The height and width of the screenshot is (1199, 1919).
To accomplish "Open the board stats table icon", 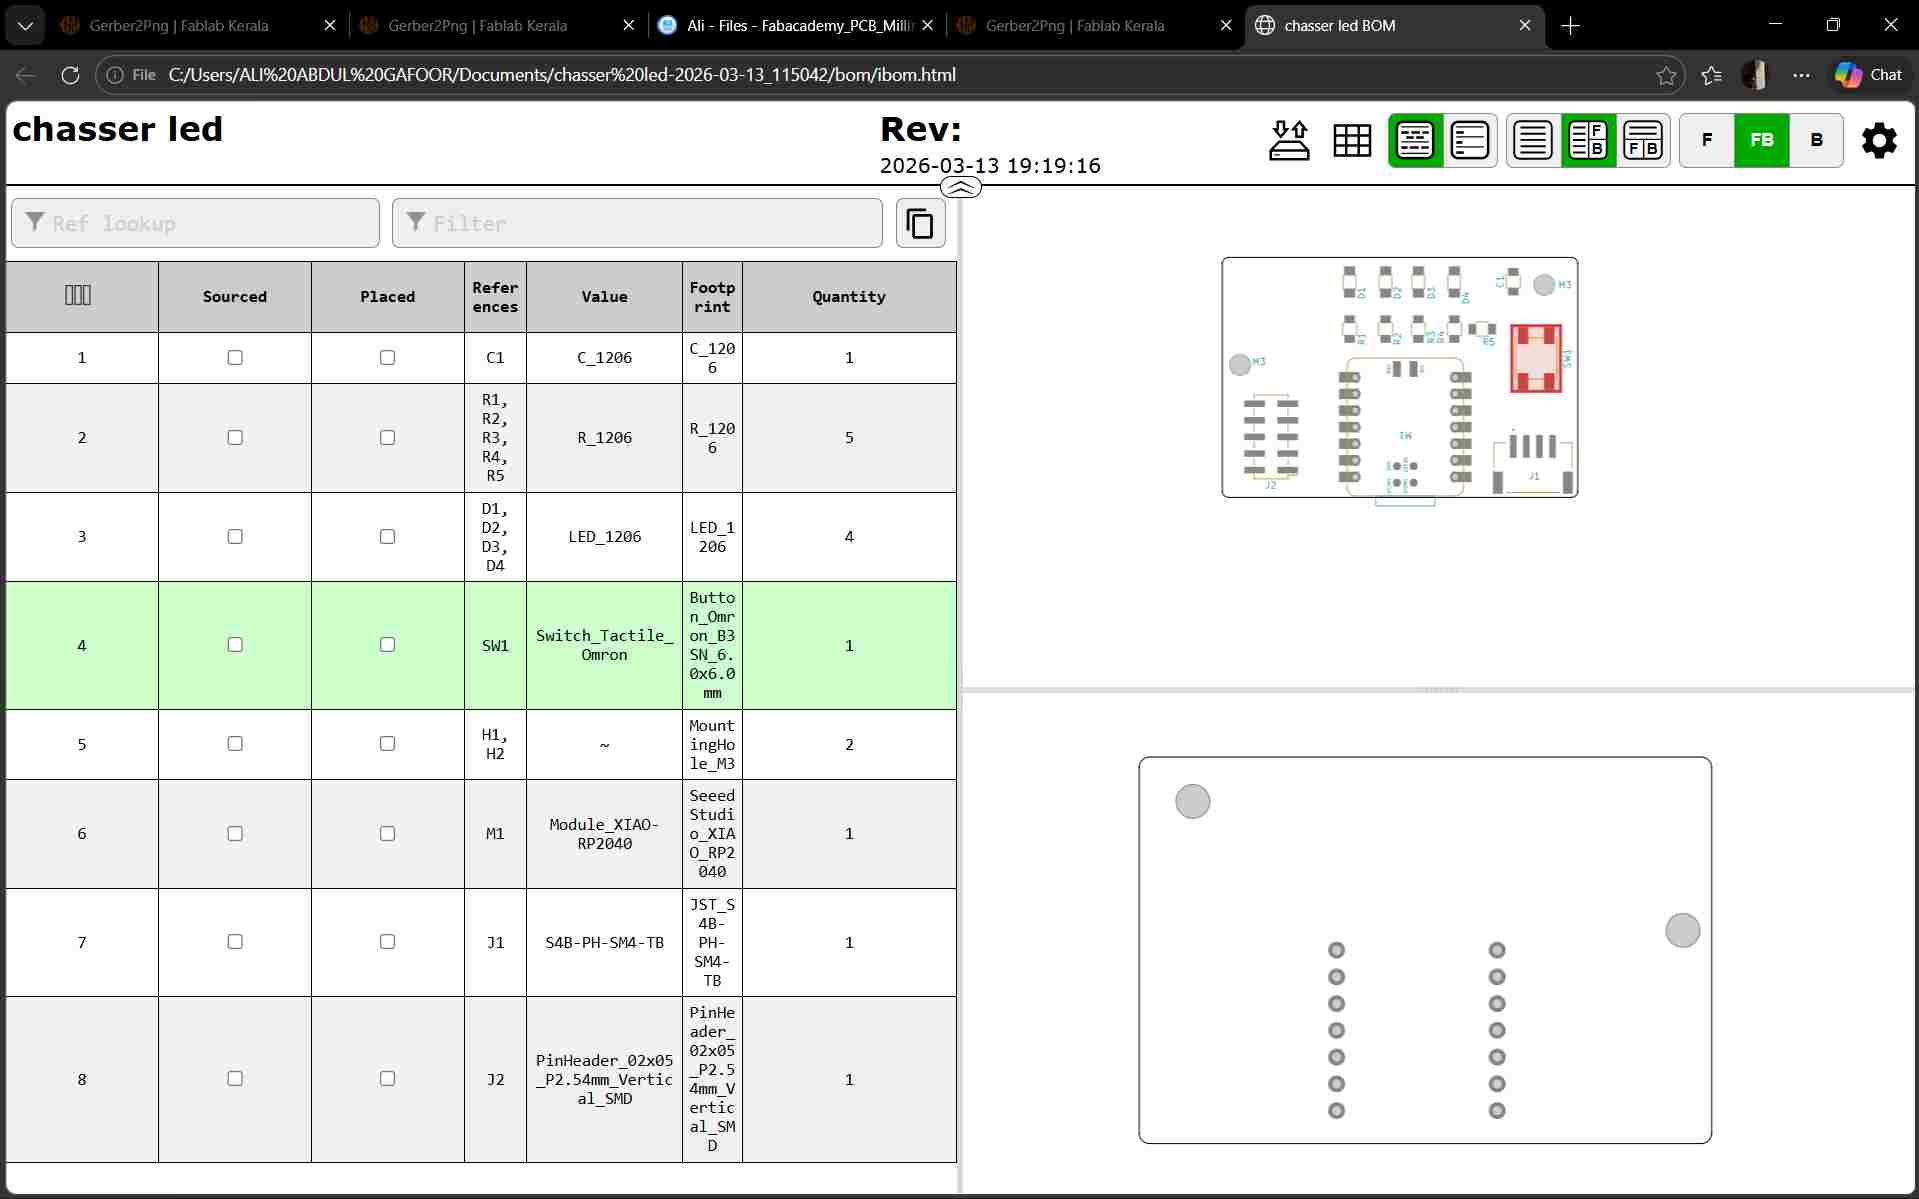I will point(1352,140).
